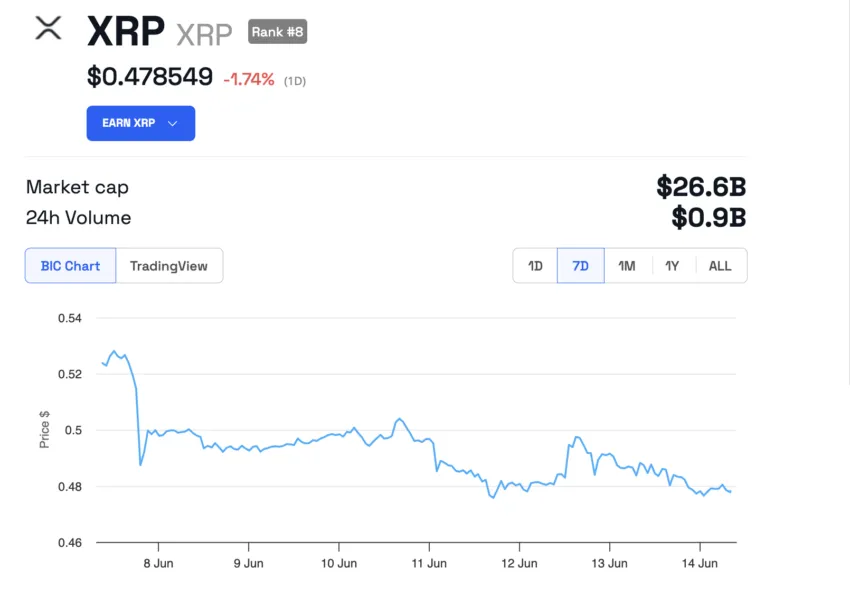Switch to the 1M time range
The image size is (850, 596).
pos(627,265)
